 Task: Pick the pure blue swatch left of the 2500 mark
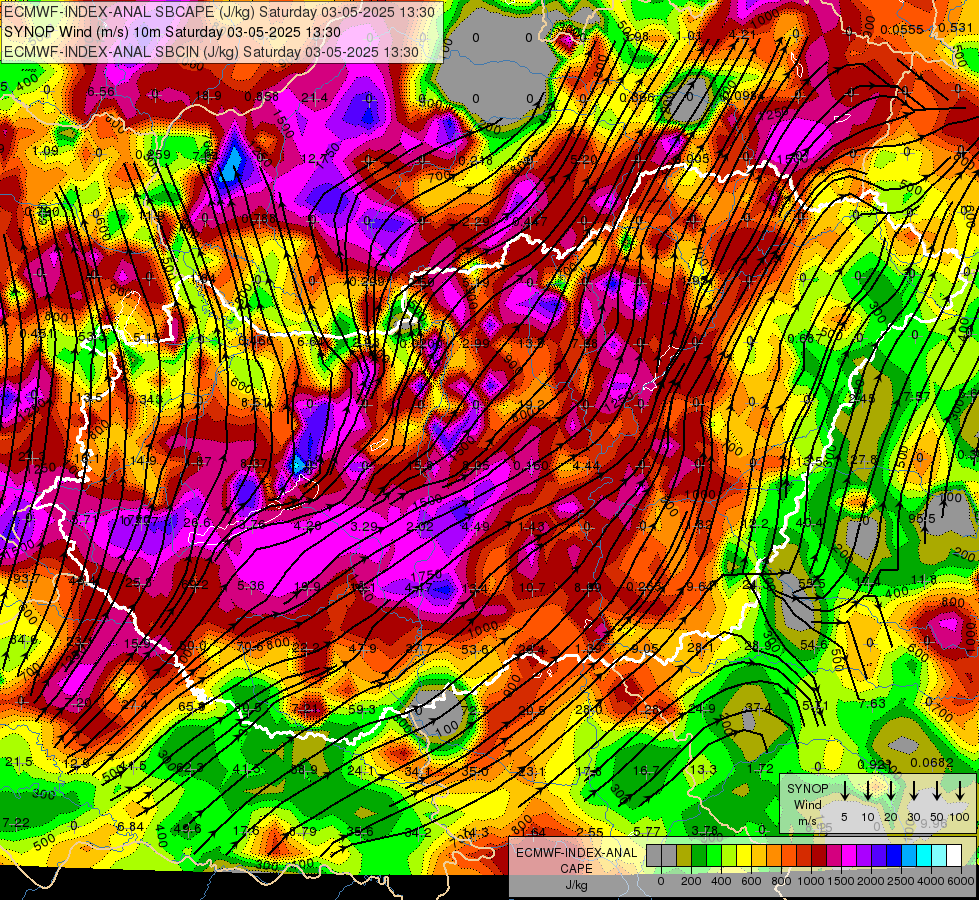click(894, 855)
